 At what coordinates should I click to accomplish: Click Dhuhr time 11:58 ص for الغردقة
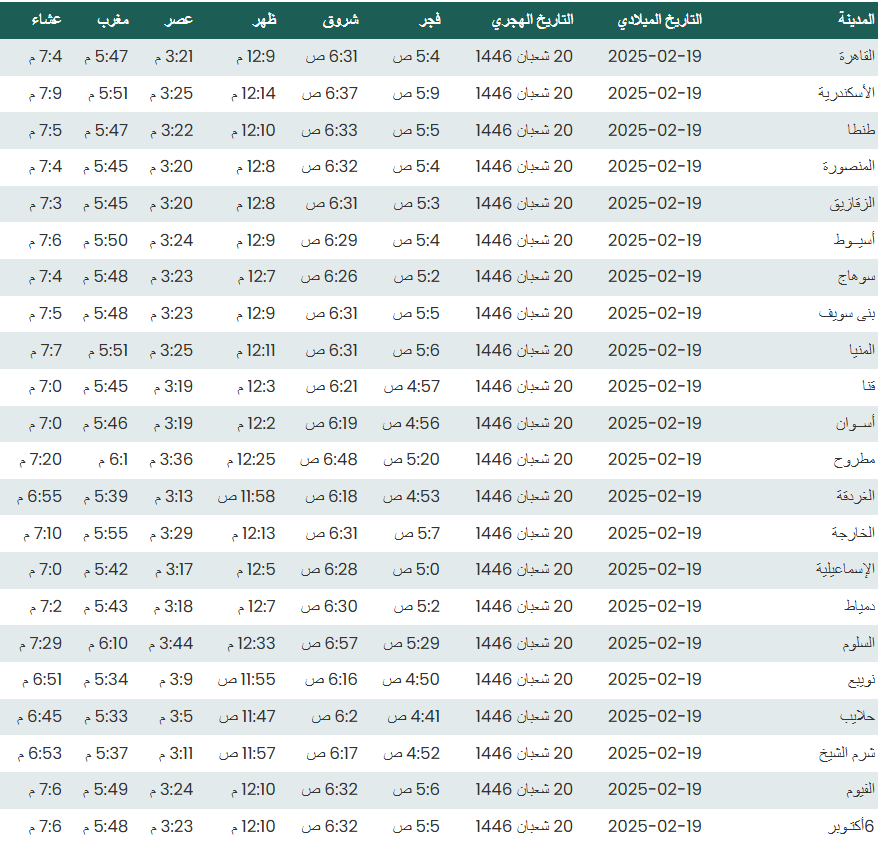246,497
